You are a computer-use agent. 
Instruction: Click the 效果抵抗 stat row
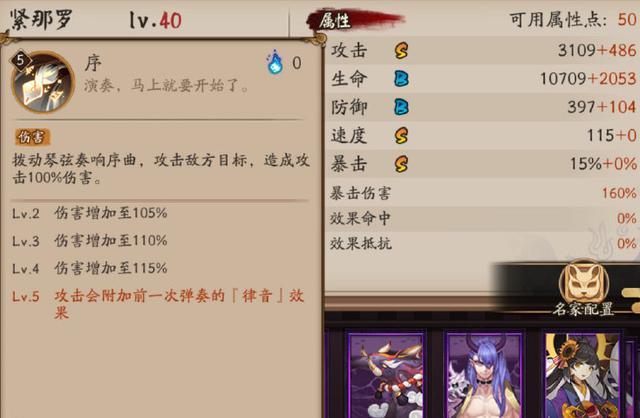coord(482,244)
